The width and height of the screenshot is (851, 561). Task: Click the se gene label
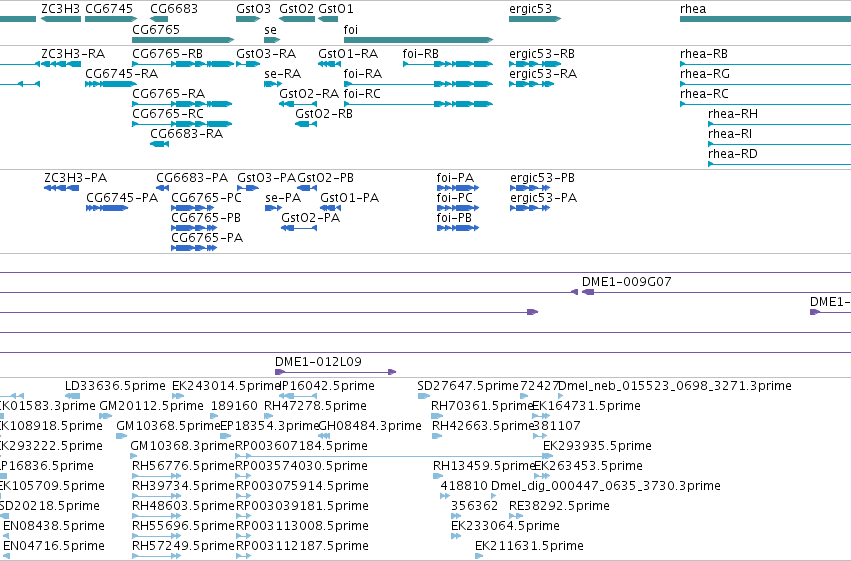[270, 29]
